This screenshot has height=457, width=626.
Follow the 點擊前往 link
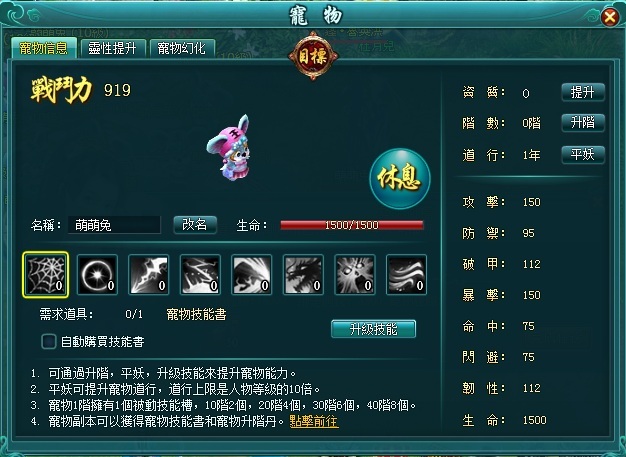(314, 421)
